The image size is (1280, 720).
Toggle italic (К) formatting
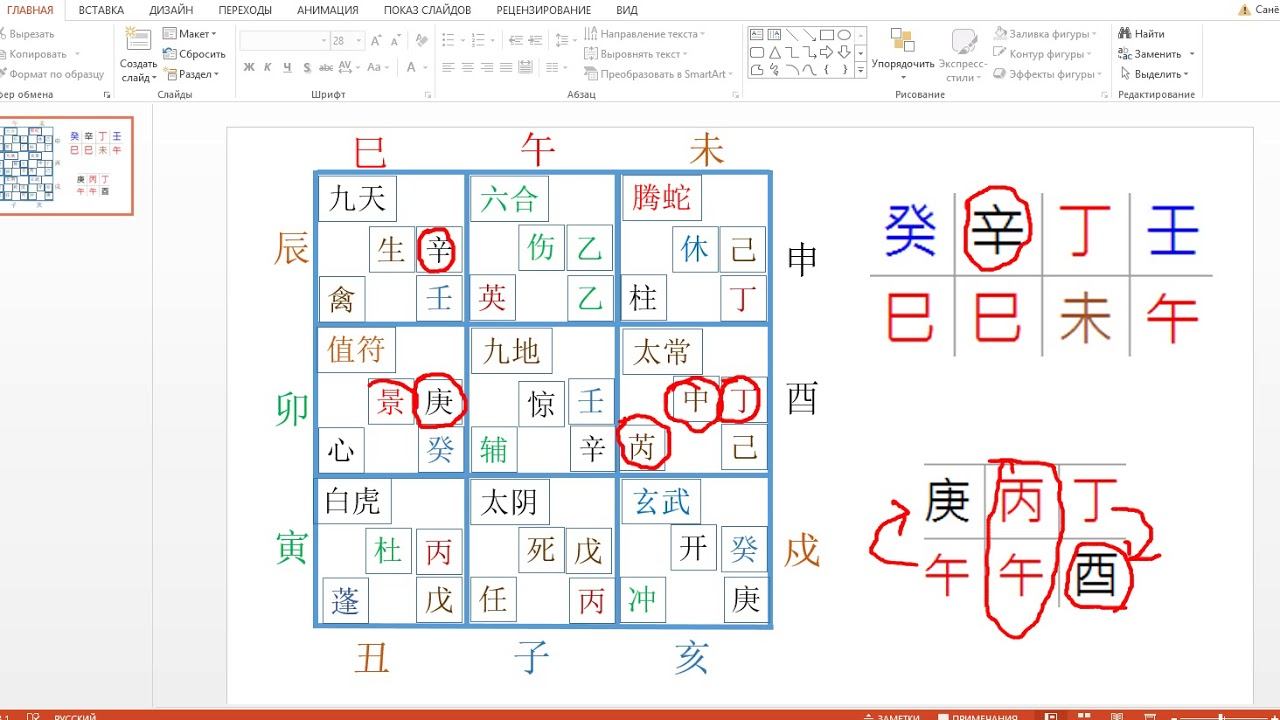(268, 67)
